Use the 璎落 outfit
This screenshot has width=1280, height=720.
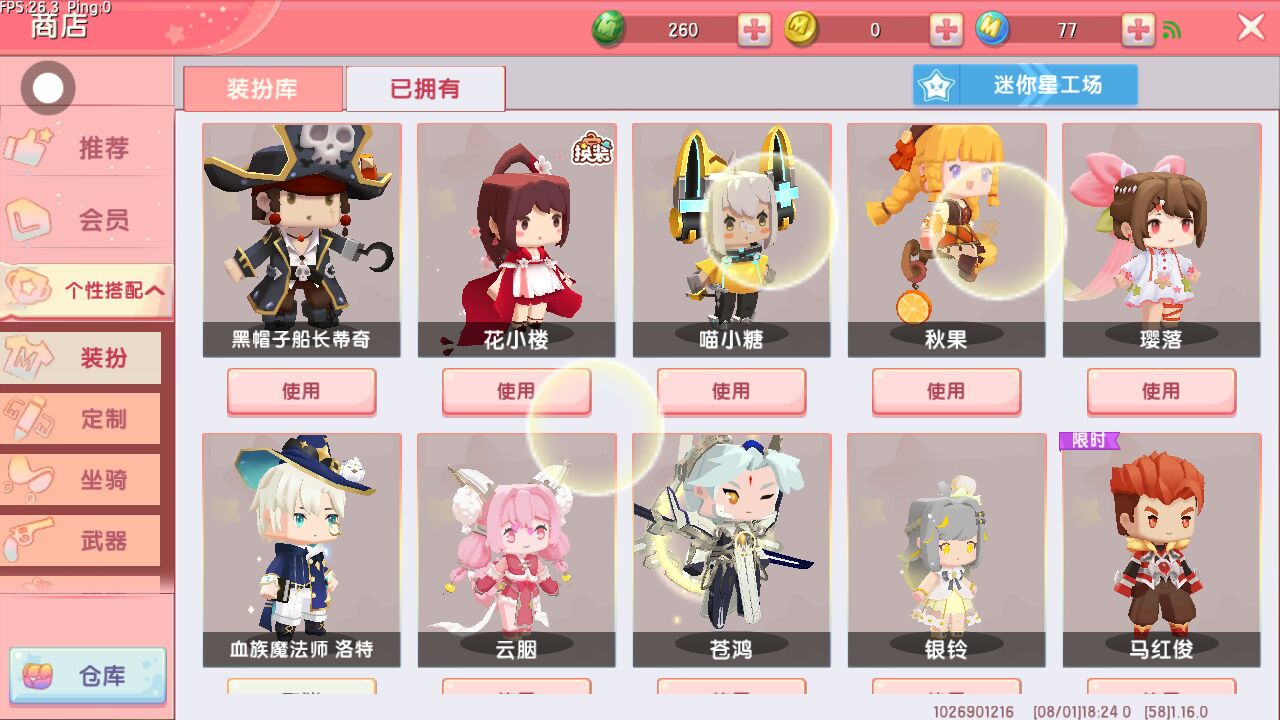pyautogui.click(x=1161, y=391)
